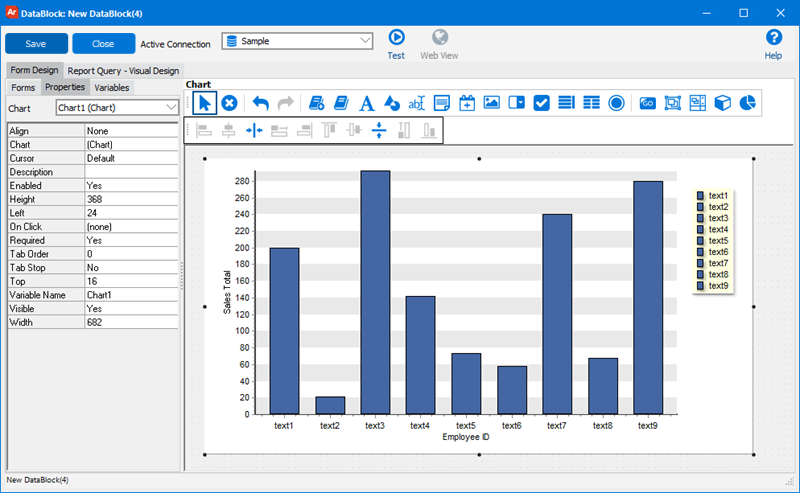Expand the Chart1 (Chart) selector dropdown
Screen dimensions: 800x493
[x=171, y=107]
